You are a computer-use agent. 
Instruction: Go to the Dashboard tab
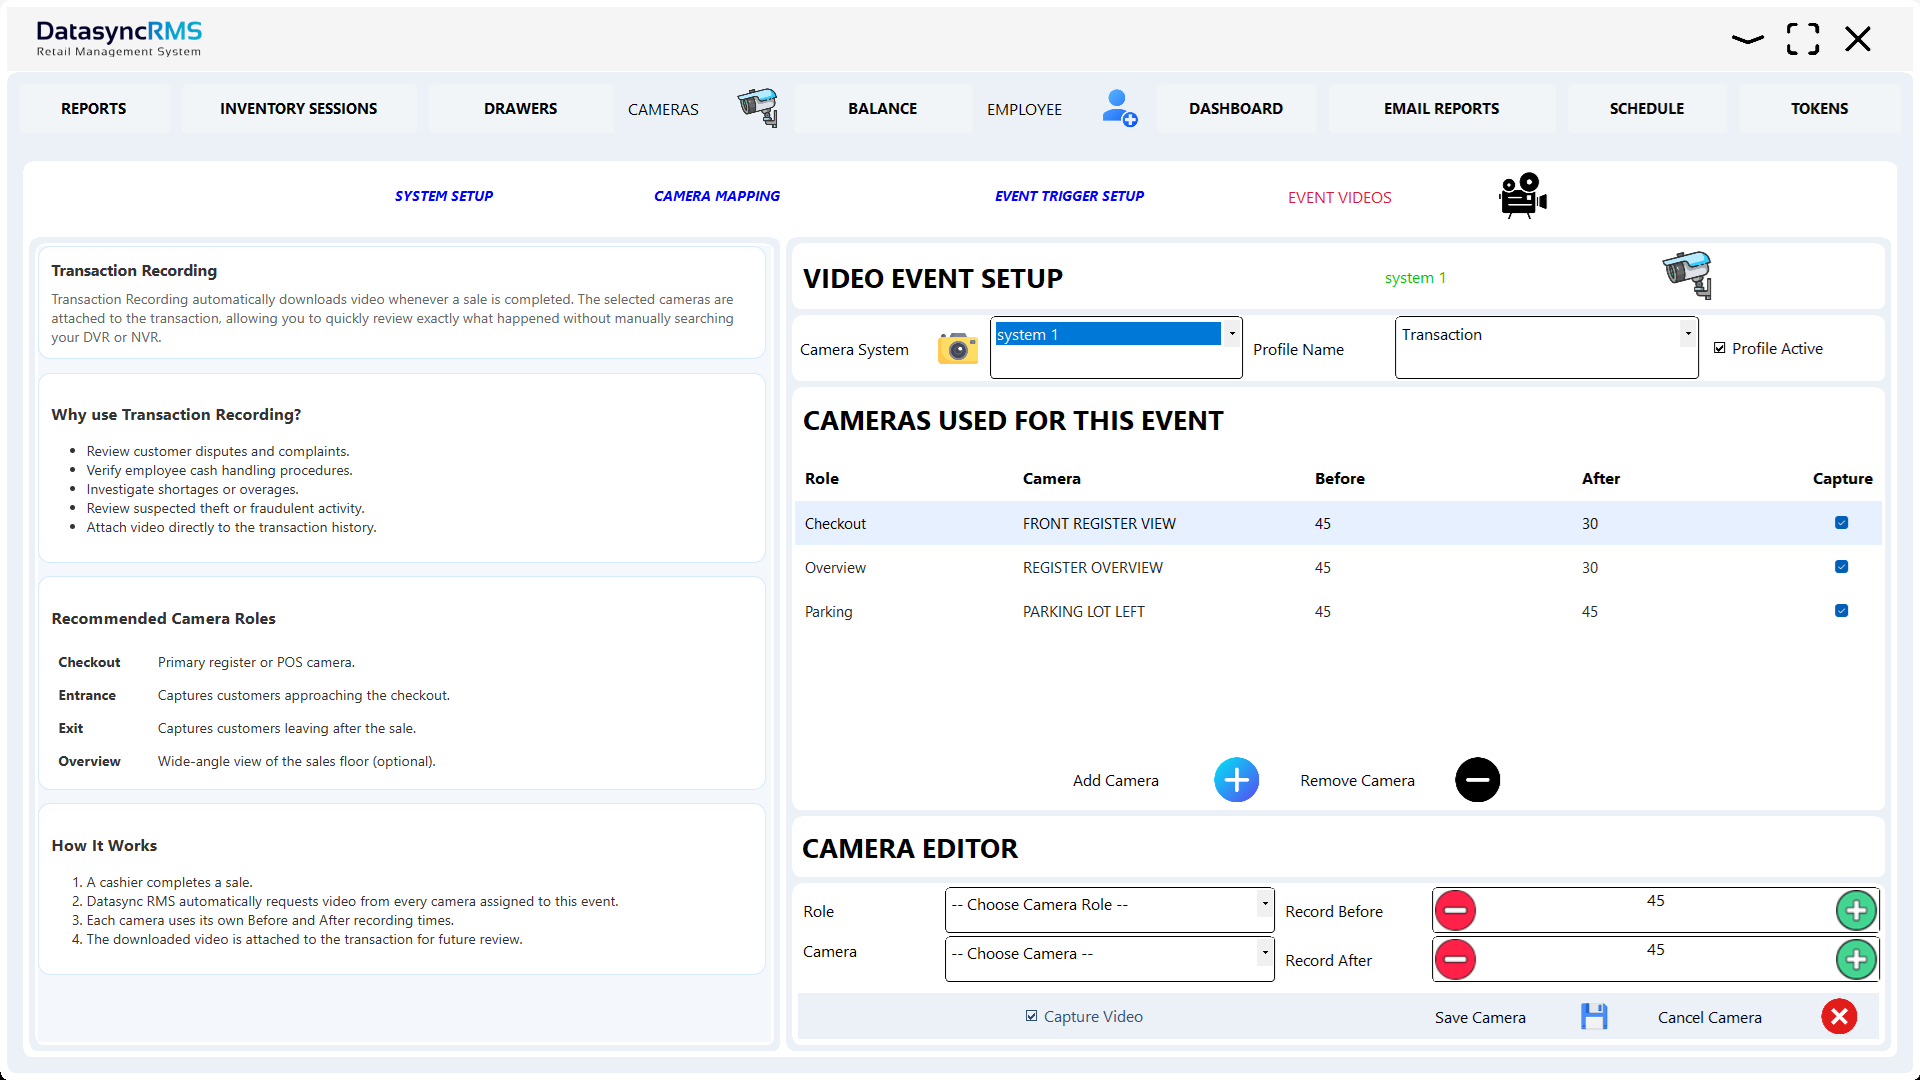(1236, 108)
